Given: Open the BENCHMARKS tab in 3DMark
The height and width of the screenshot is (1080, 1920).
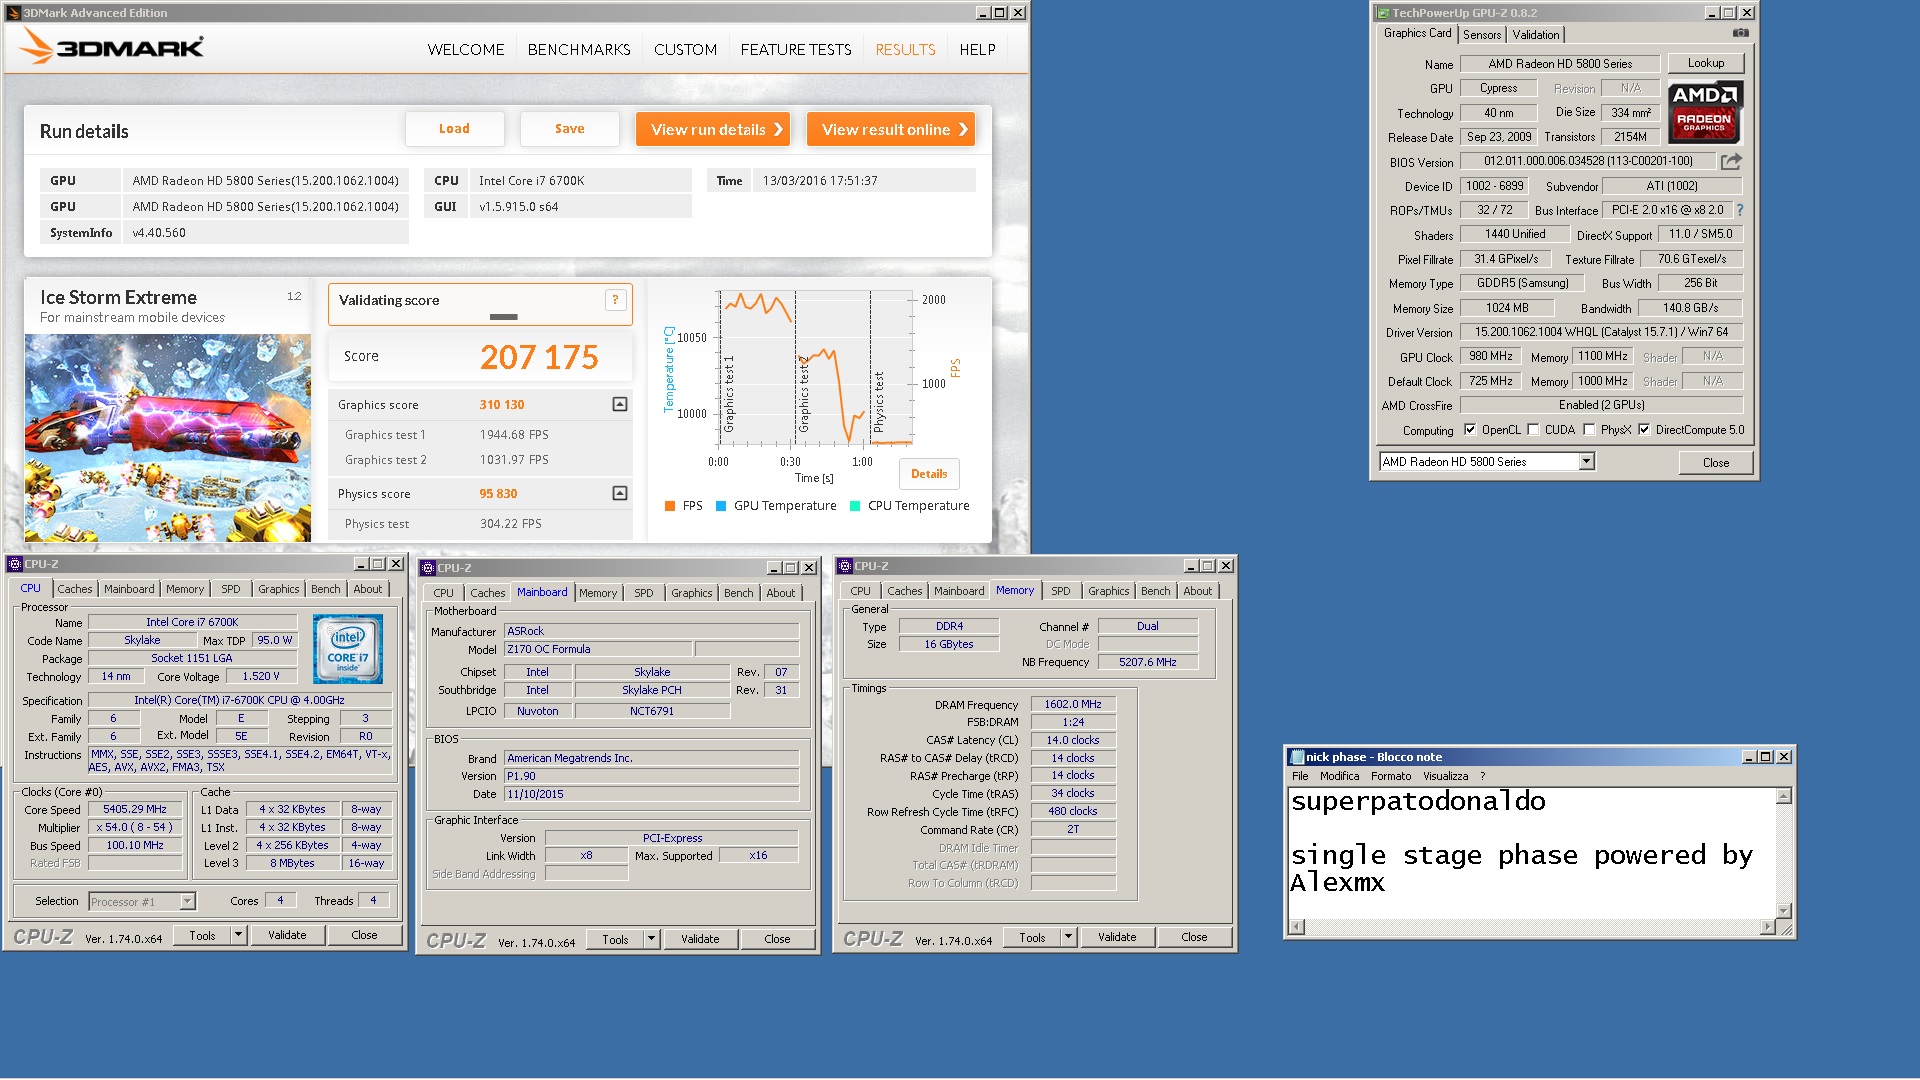Looking at the screenshot, I should (579, 49).
